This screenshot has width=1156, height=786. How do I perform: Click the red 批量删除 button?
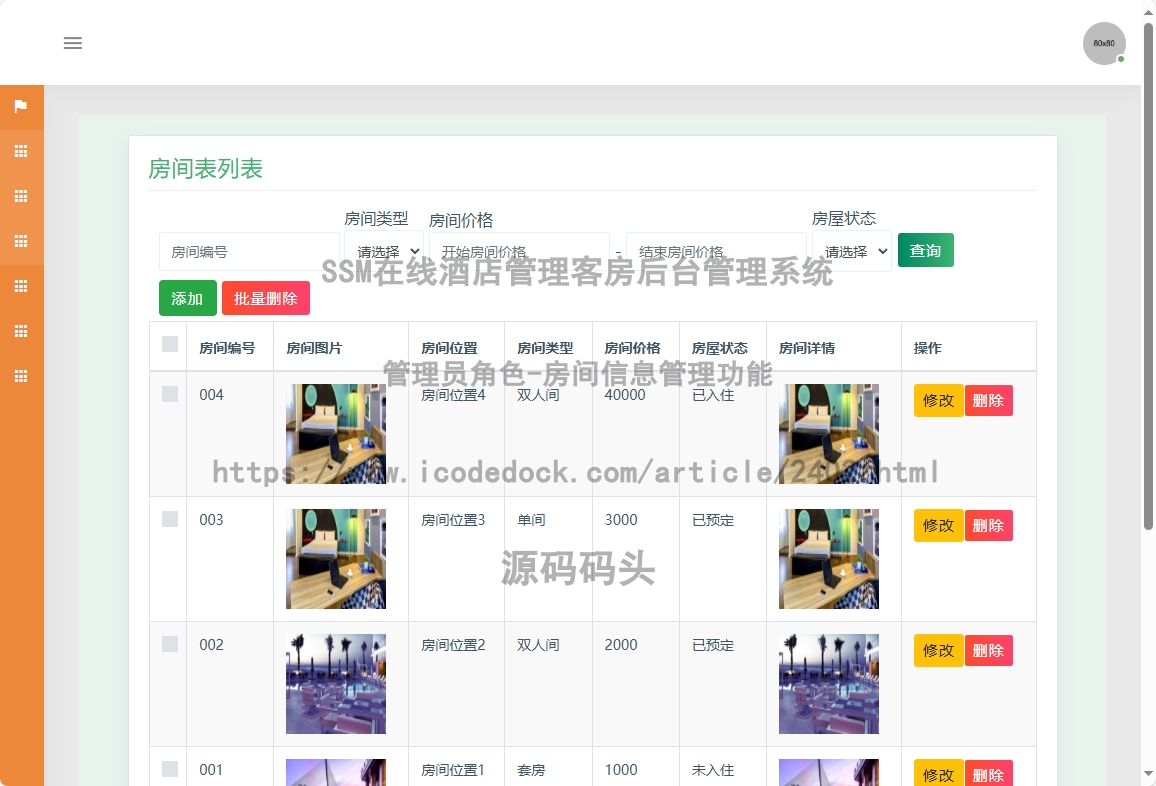tap(265, 299)
